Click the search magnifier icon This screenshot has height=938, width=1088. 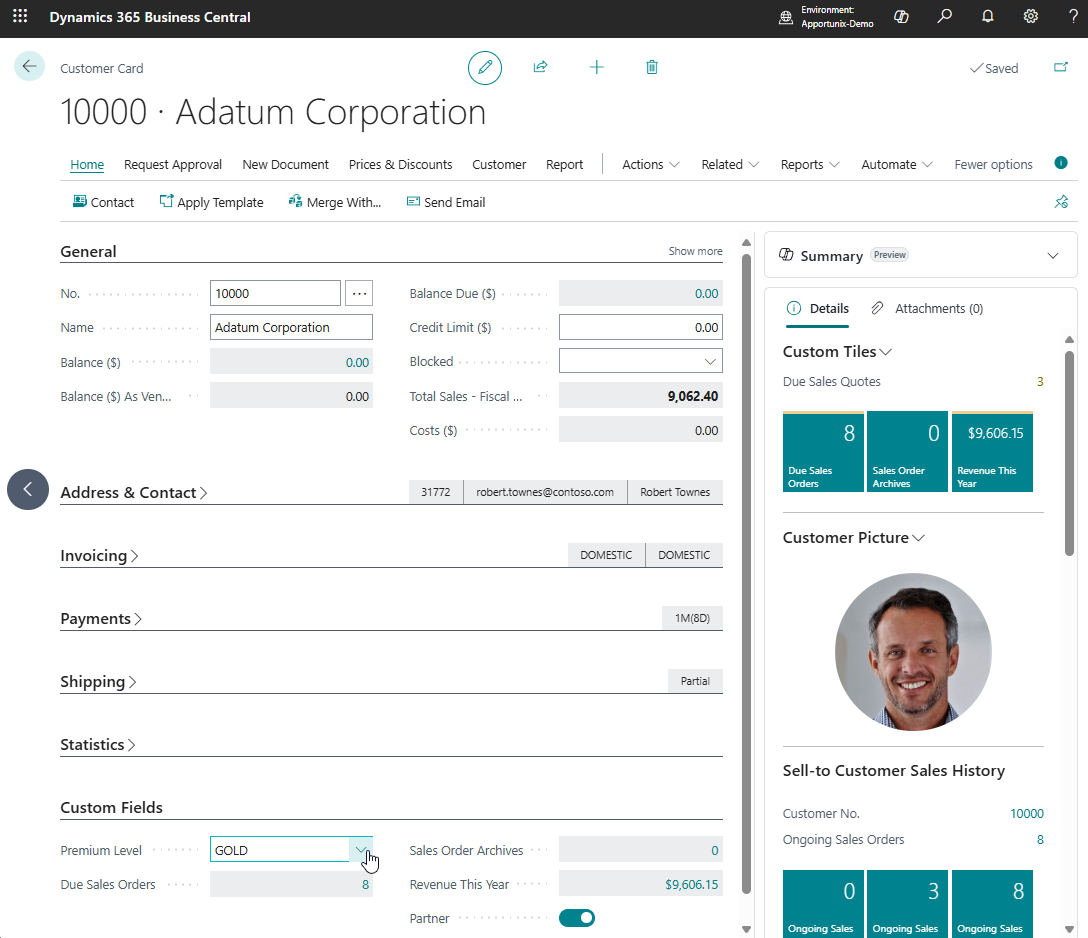(x=944, y=17)
